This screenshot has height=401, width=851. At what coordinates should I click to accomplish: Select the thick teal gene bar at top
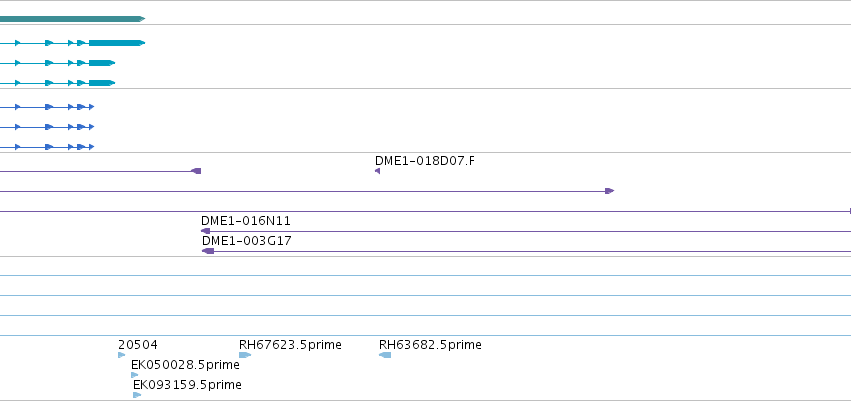pyautogui.click(x=72, y=19)
